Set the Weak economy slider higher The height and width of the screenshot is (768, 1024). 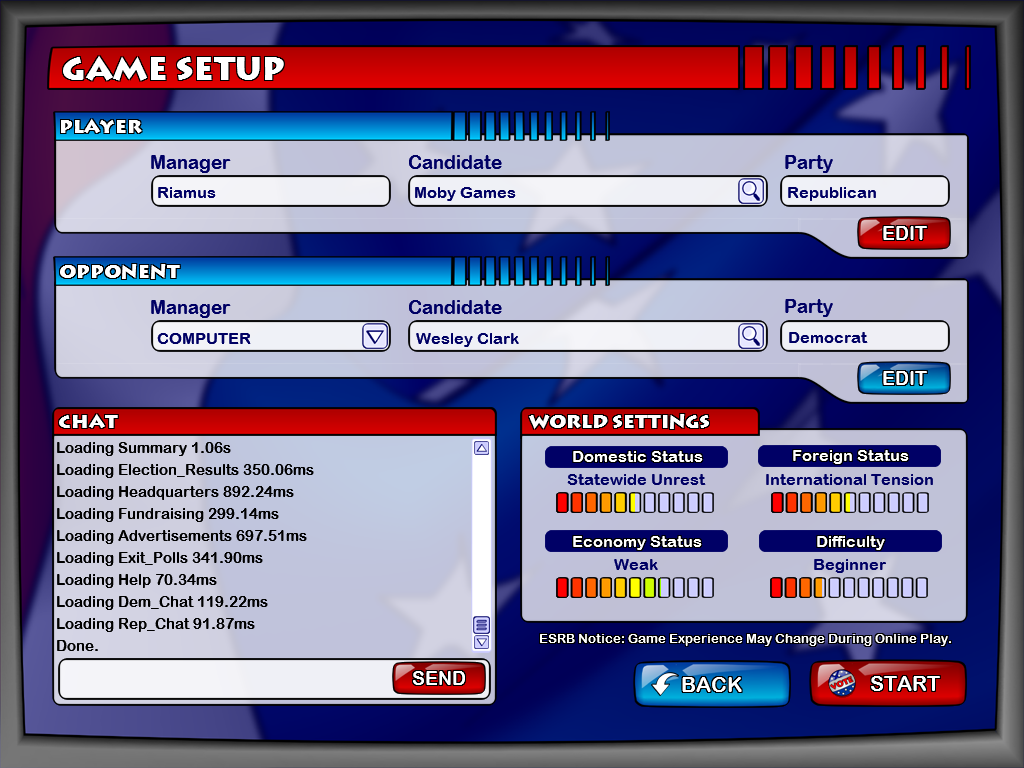point(636,588)
